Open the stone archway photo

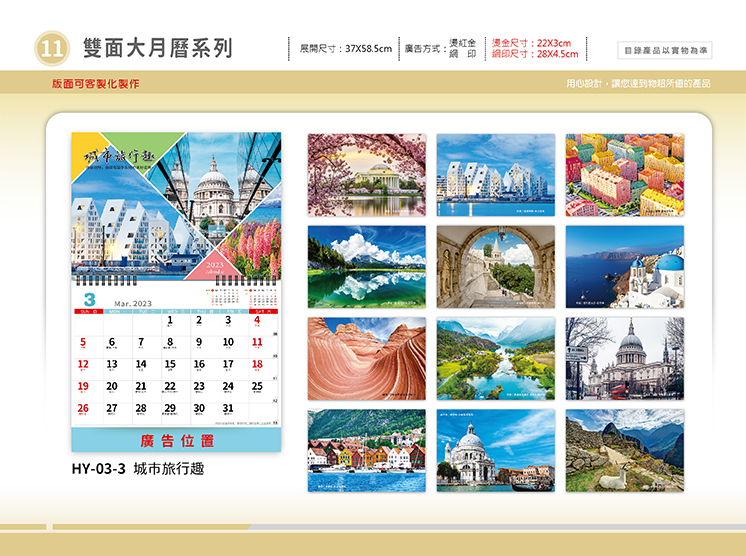[x=495, y=267]
